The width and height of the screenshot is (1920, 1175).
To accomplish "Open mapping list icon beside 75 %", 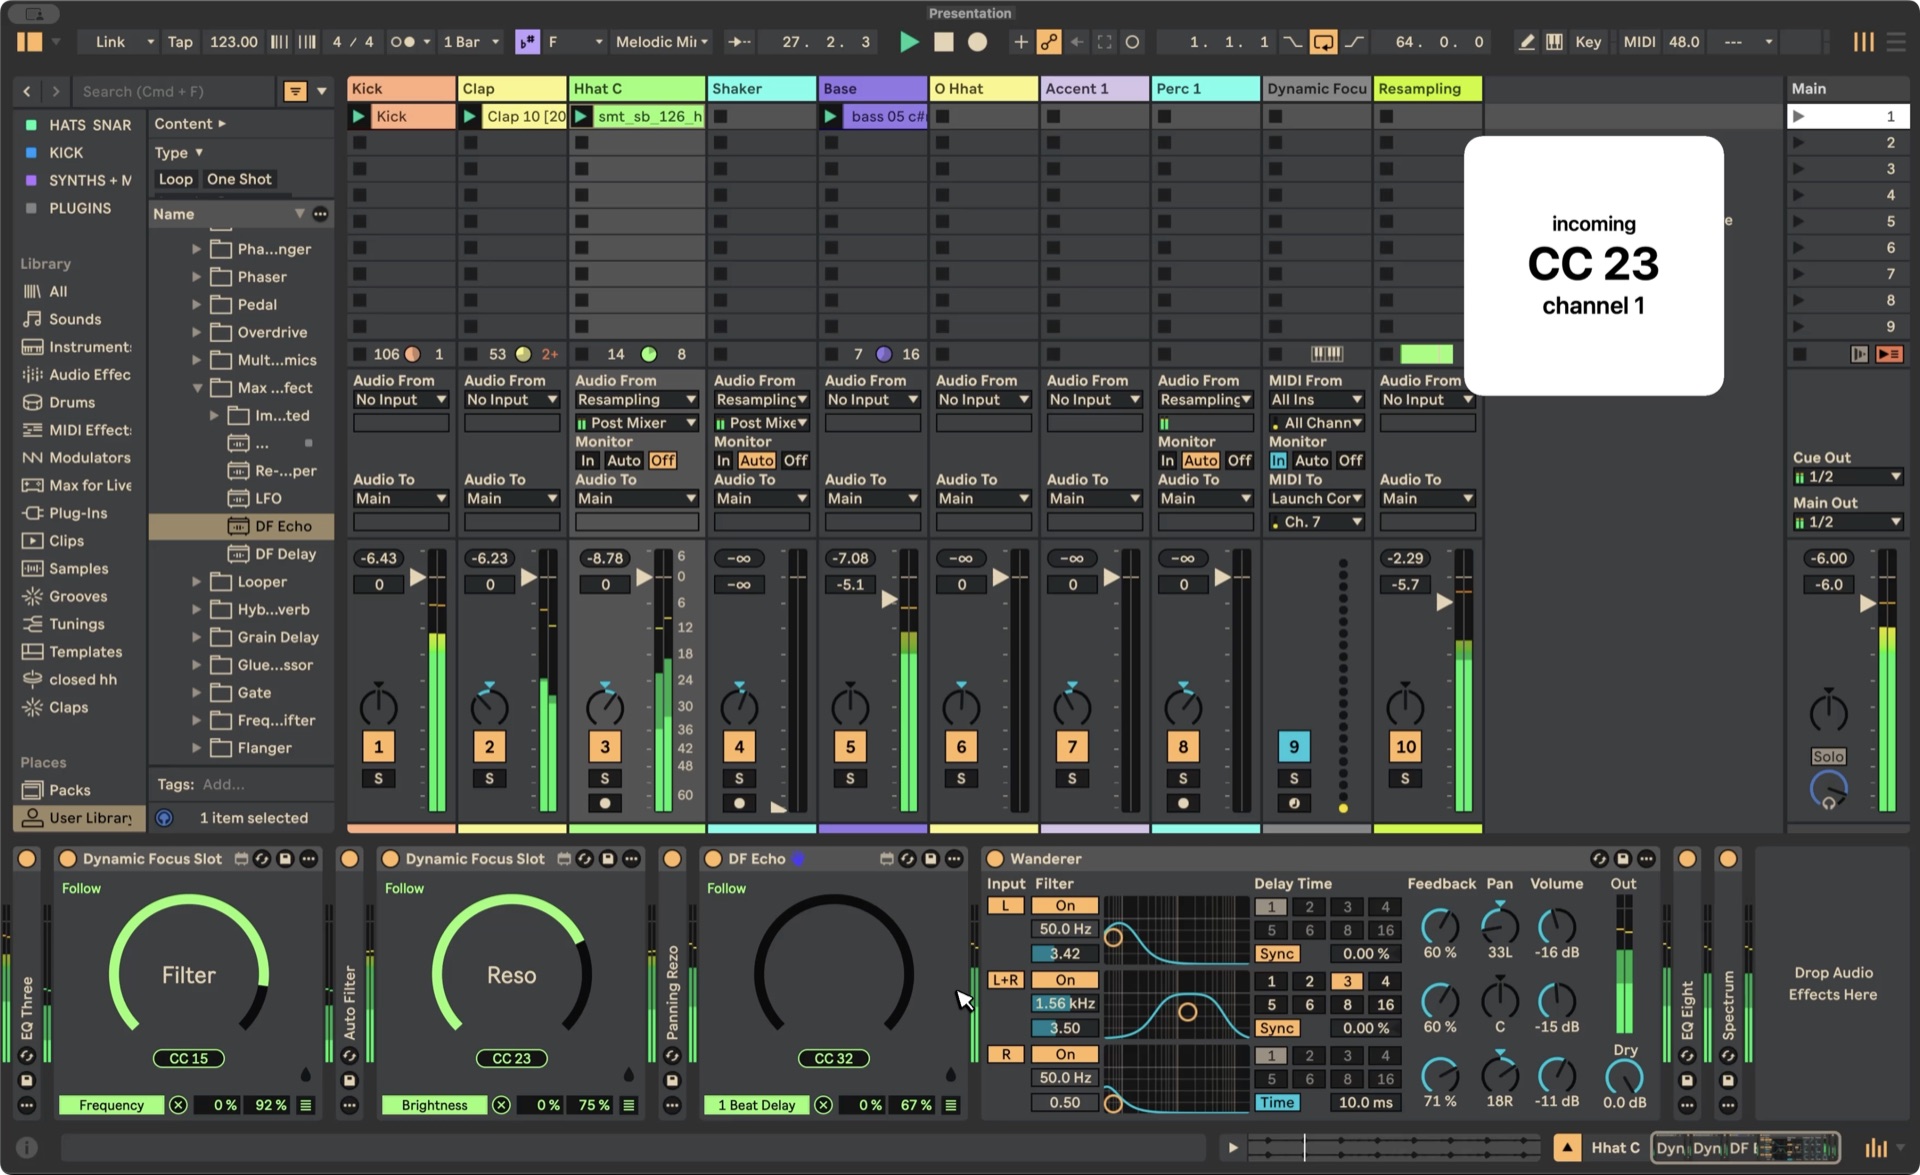I will coord(629,1105).
